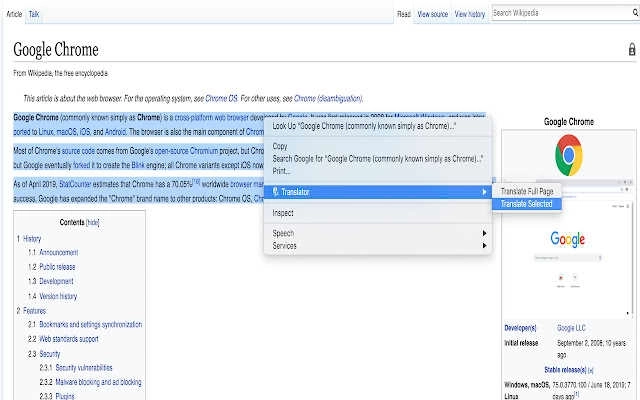This screenshot has height=400, width=640.
Task: Expand the Services submenu arrow
Action: (x=485, y=246)
